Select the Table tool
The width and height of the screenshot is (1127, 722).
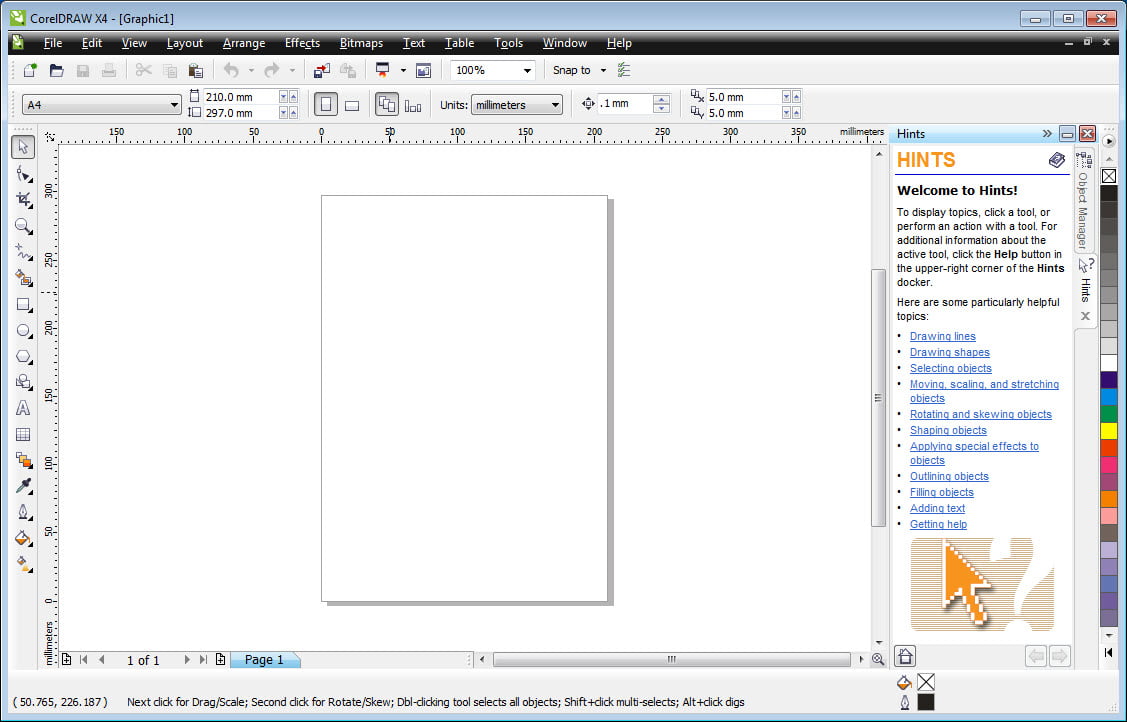23,434
